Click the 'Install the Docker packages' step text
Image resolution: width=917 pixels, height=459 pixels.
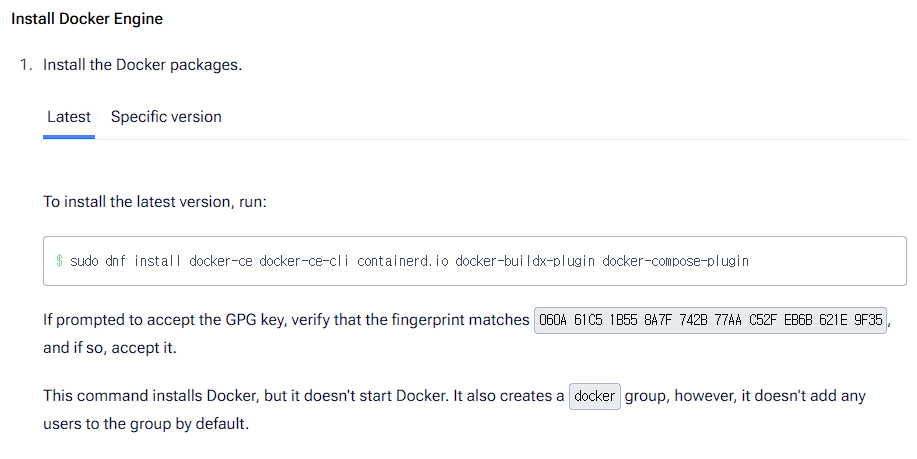click(x=142, y=66)
